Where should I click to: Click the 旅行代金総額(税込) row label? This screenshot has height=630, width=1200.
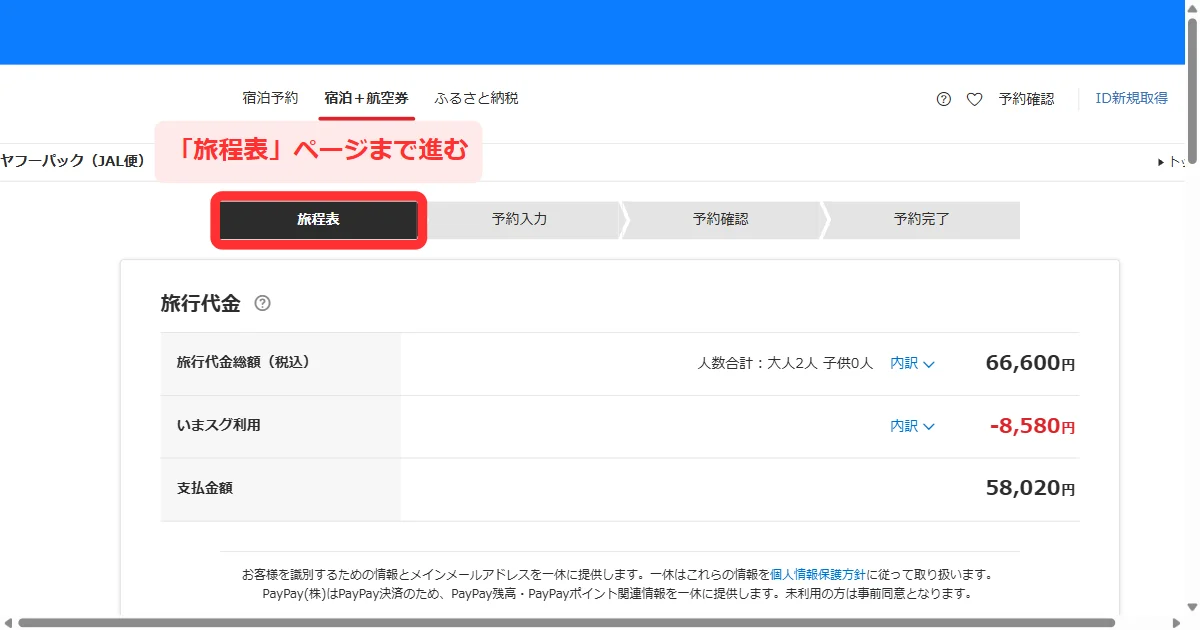tap(243, 362)
